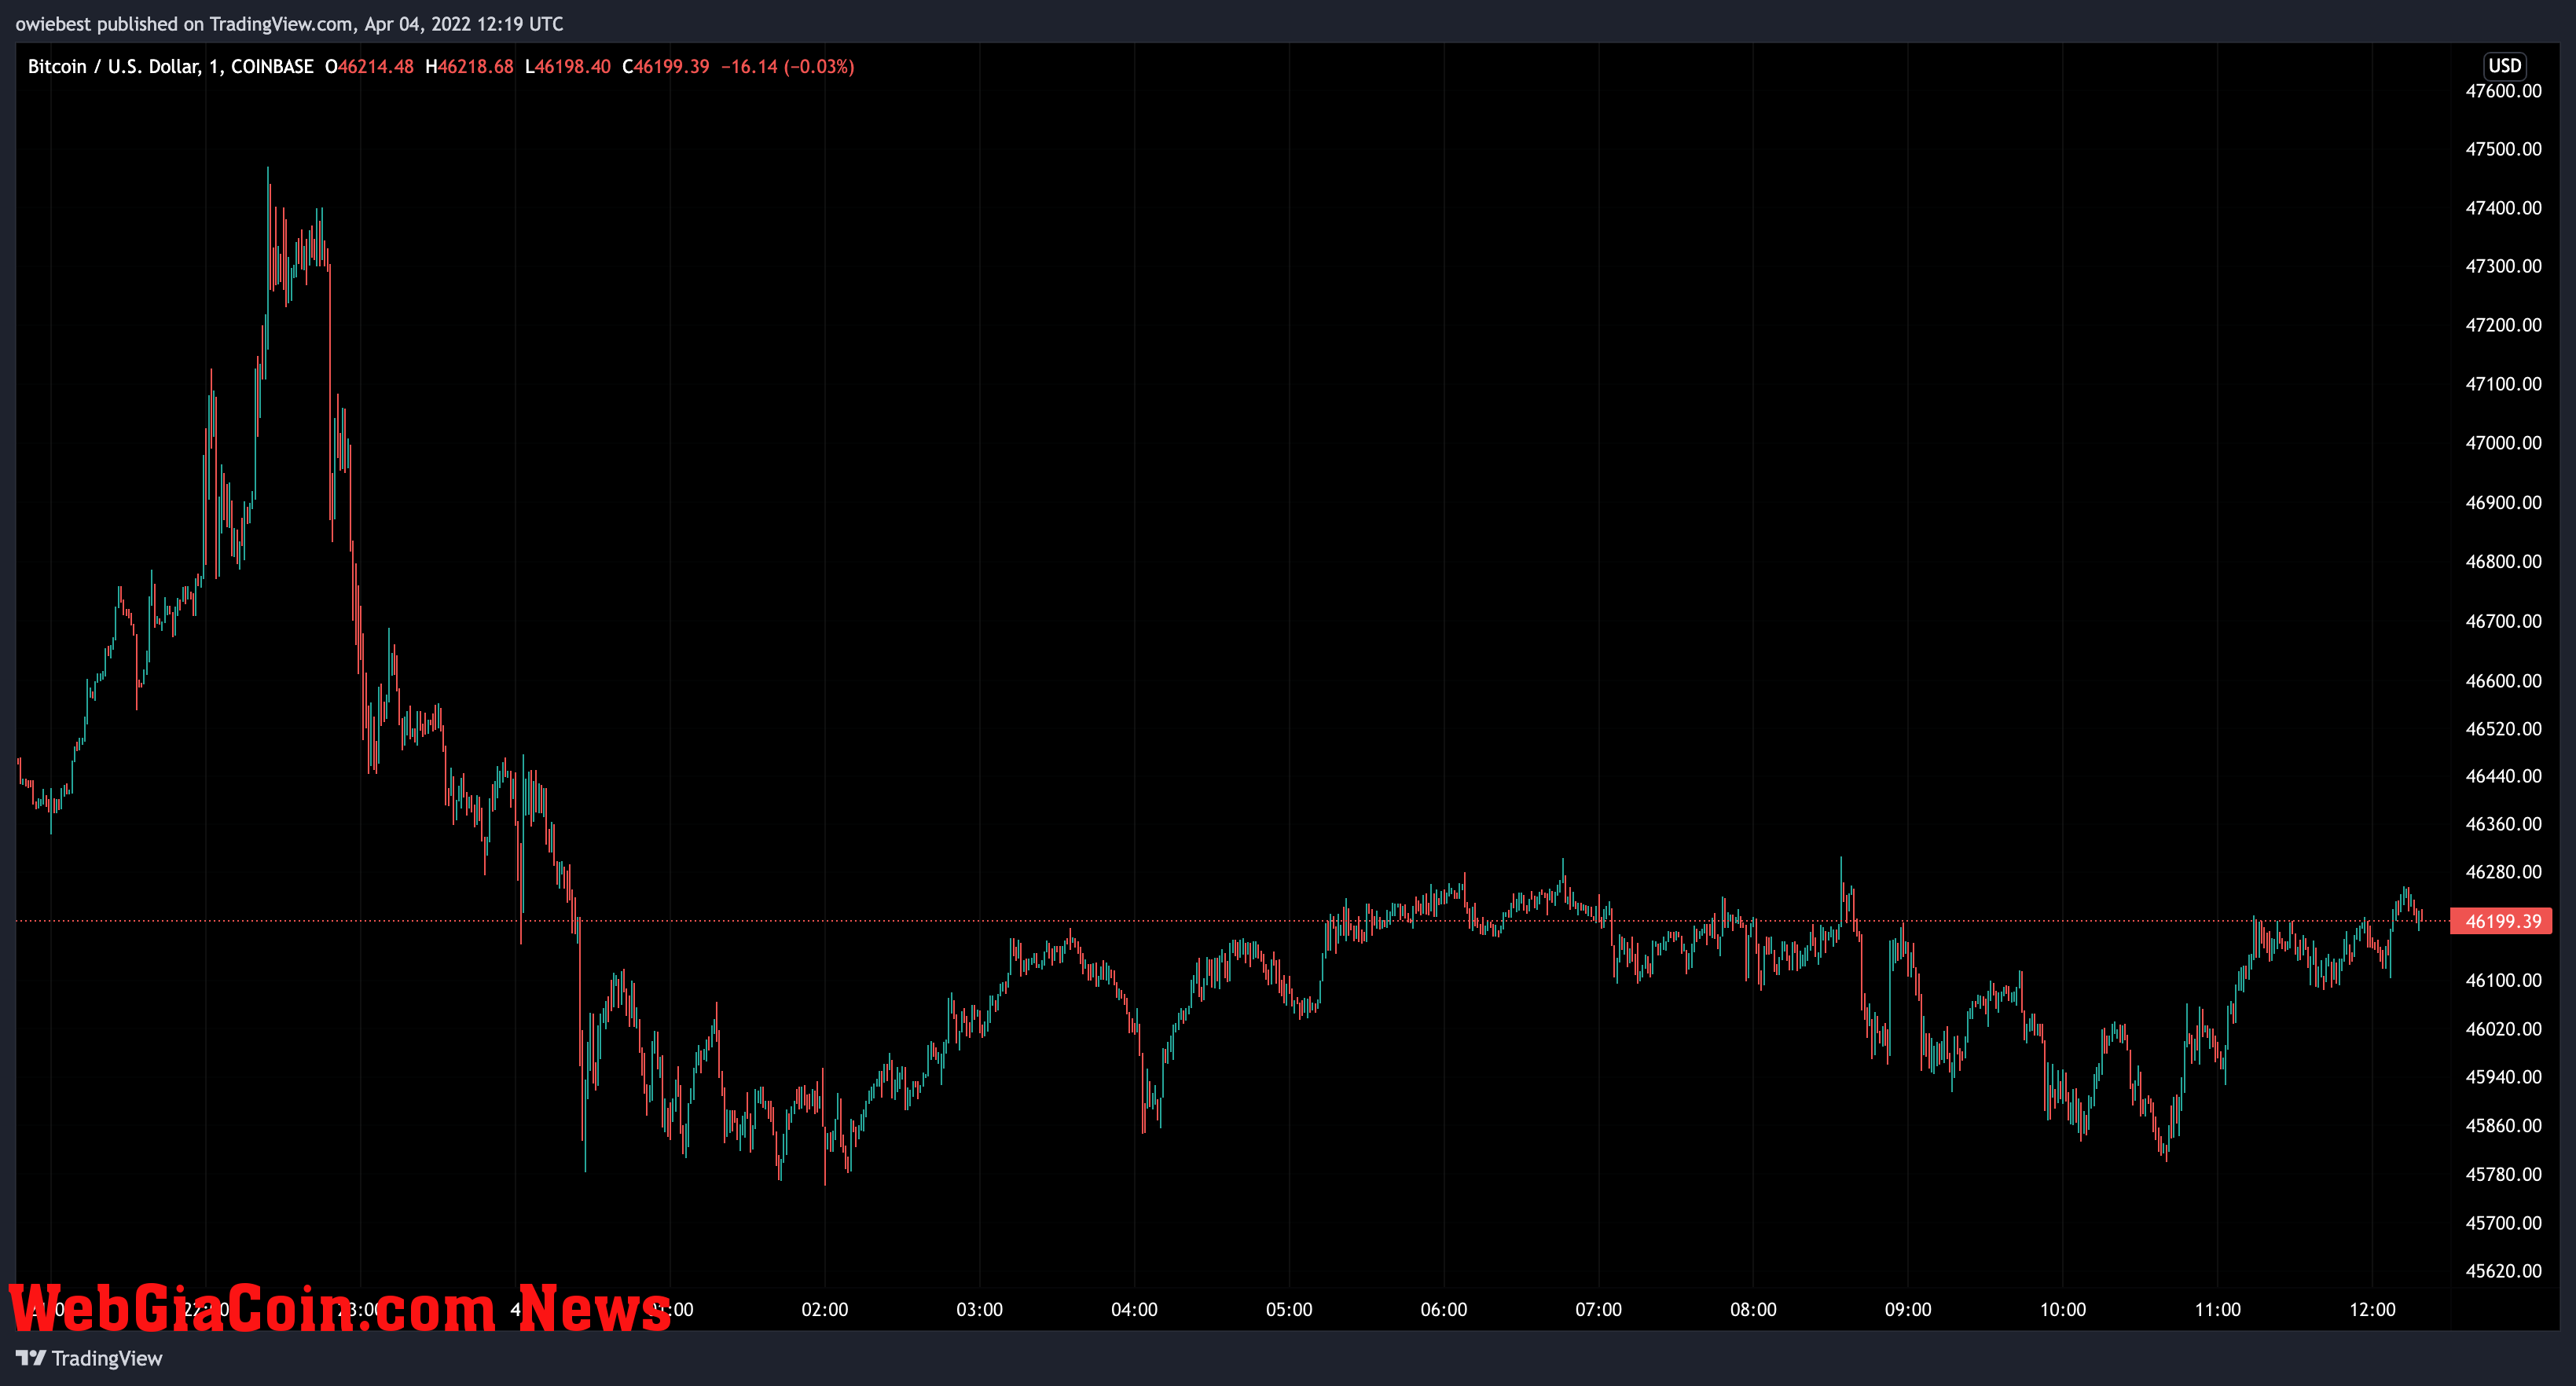The image size is (2576, 1386).
Task: Click the 45940.00 price axis label
Action: (2503, 1077)
